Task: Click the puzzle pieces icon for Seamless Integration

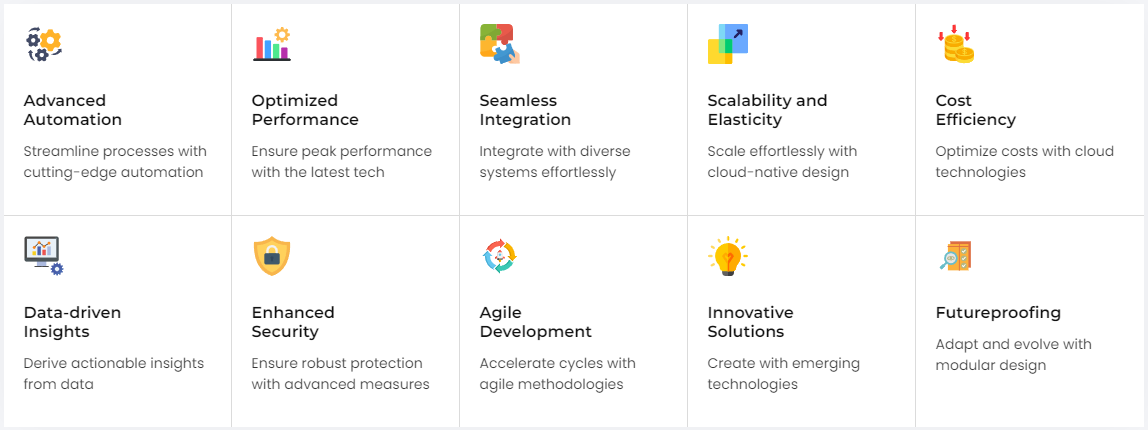Action: pos(499,44)
